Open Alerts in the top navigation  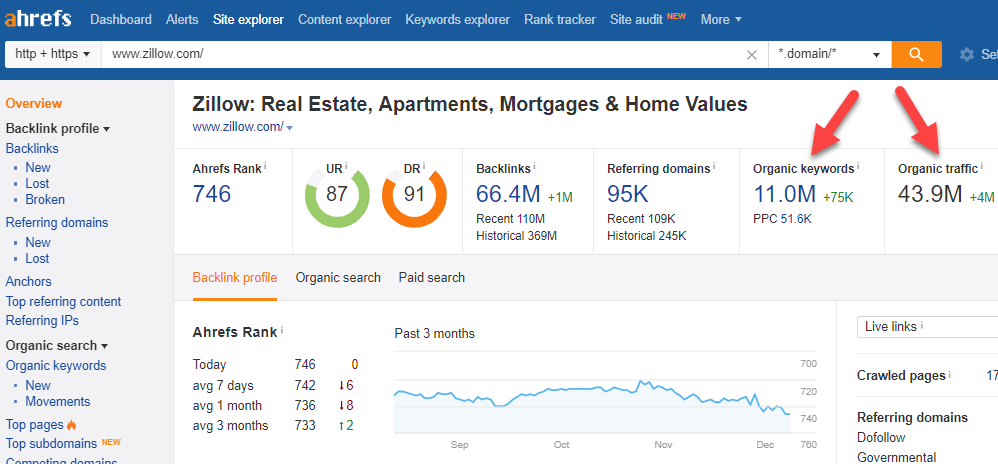point(182,20)
